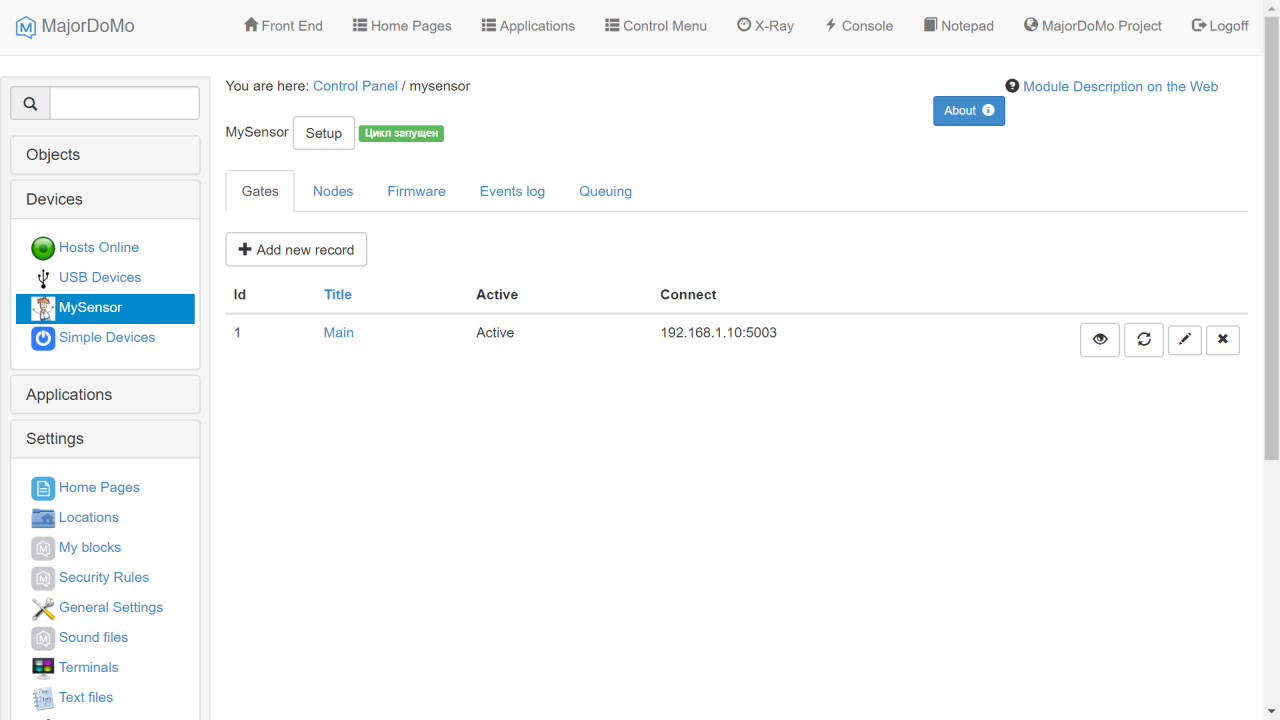
Task: Switch to the Nodes tab
Action: pyautogui.click(x=332, y=191)
